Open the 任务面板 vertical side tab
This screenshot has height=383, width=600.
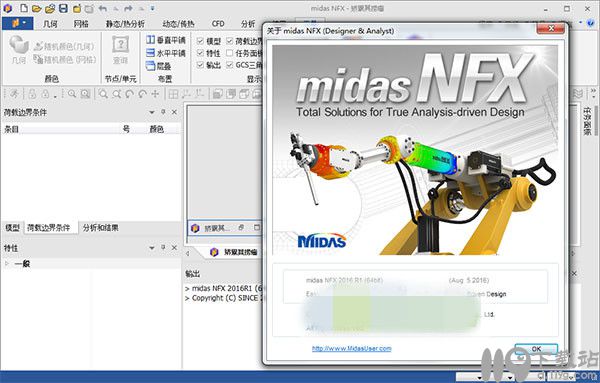pos(587,121)
